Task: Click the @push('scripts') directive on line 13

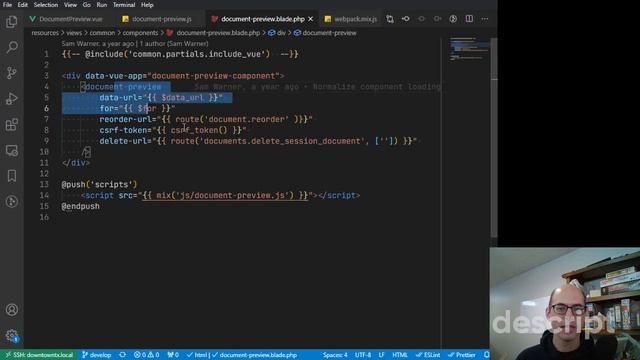Action: coord(99,184)
